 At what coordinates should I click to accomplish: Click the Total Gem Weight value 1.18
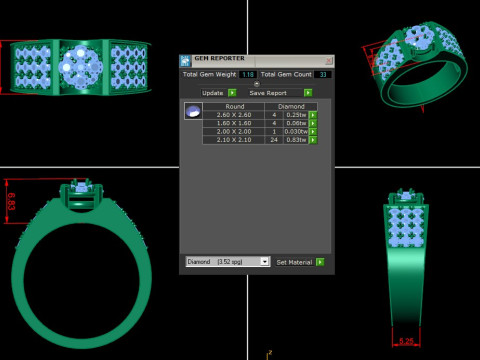[x=248, y=75]
